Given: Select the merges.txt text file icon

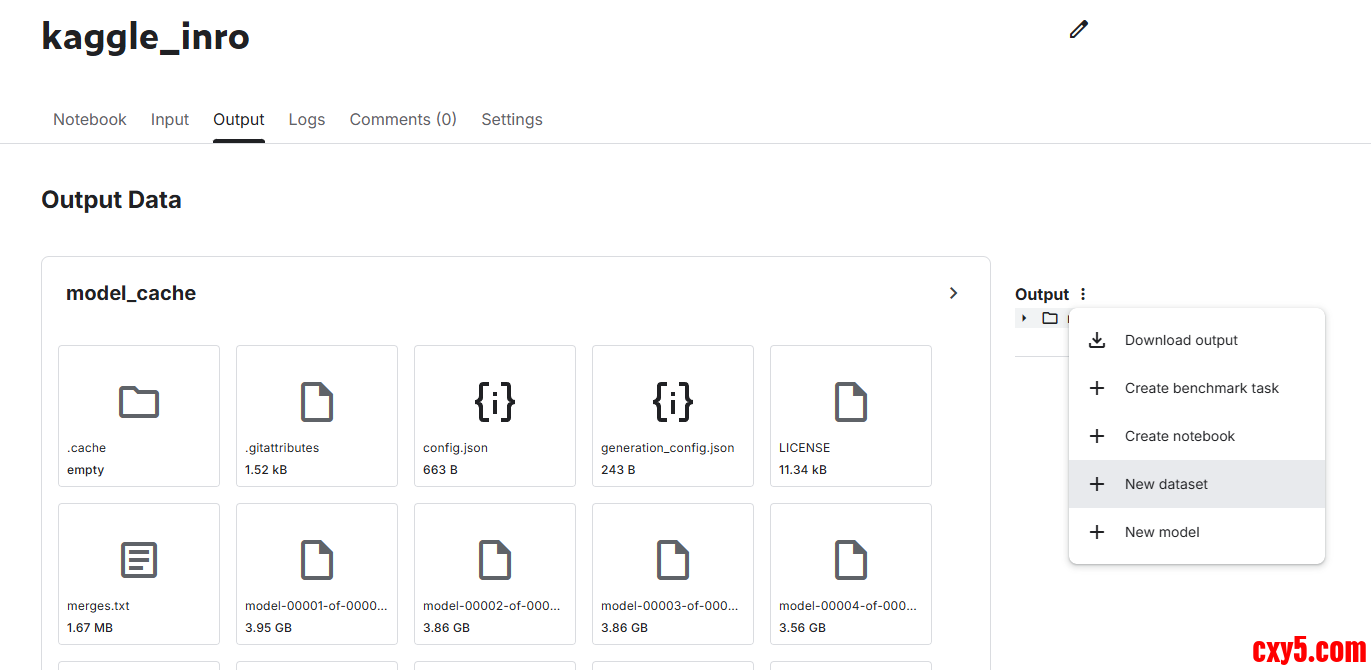Looking at the screenshot, I should (x=139, y=560).
